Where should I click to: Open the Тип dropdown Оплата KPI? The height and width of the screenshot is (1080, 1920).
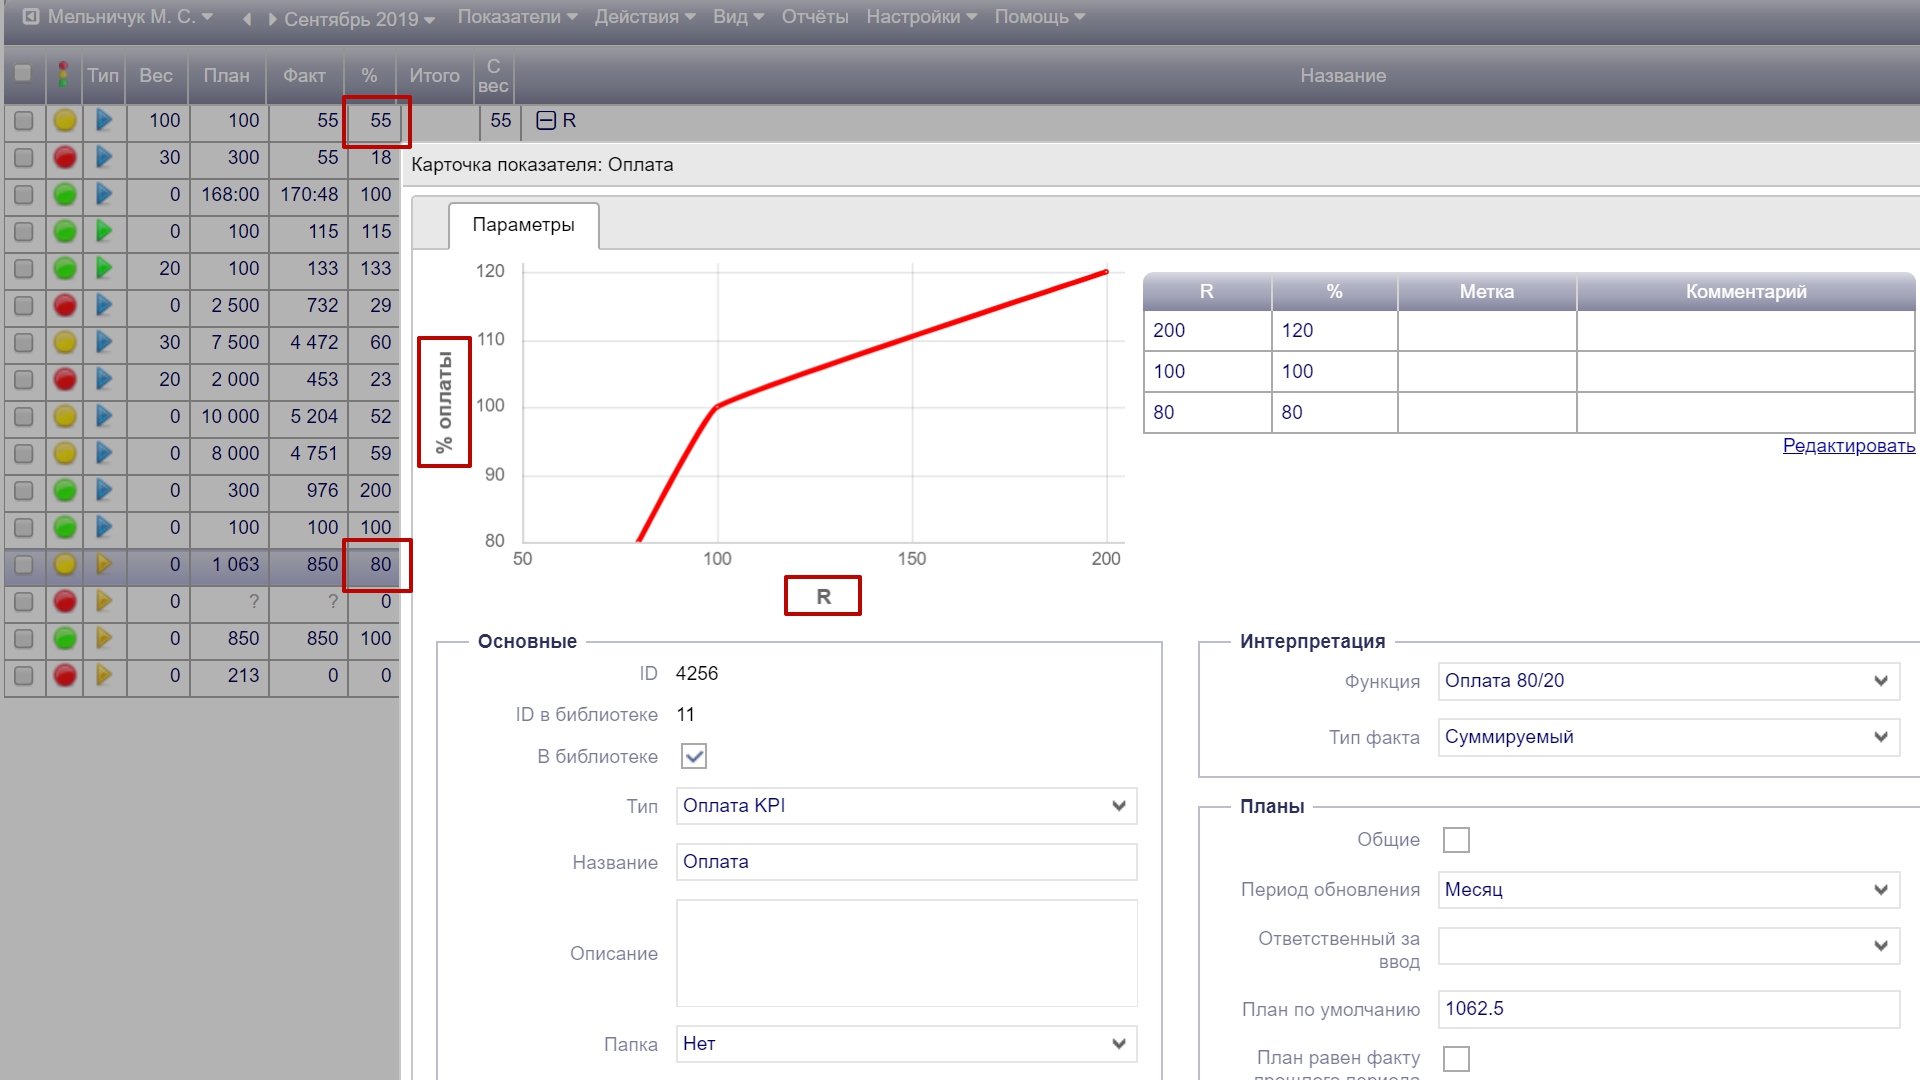coord(906,806)
